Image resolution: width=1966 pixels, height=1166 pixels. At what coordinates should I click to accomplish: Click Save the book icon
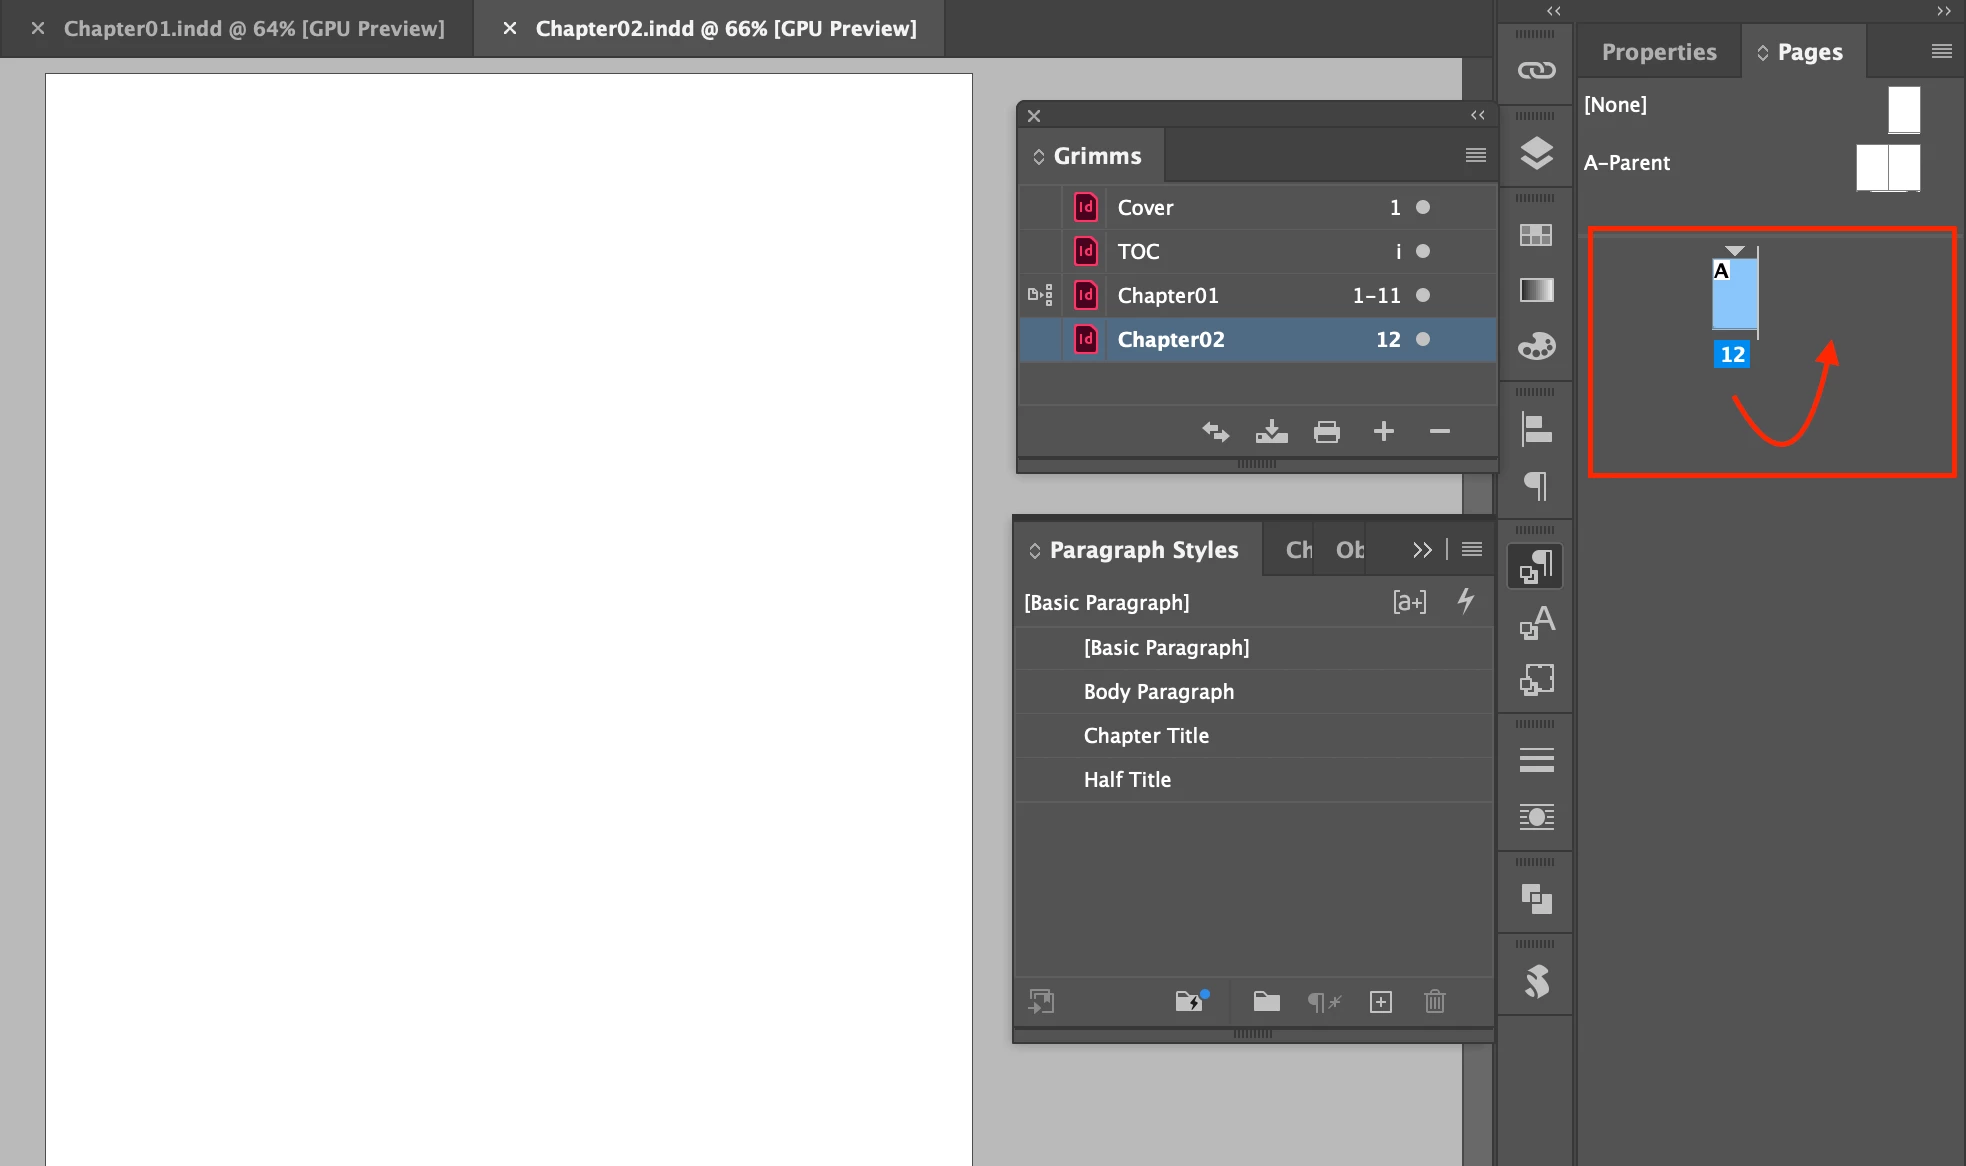1271,432
